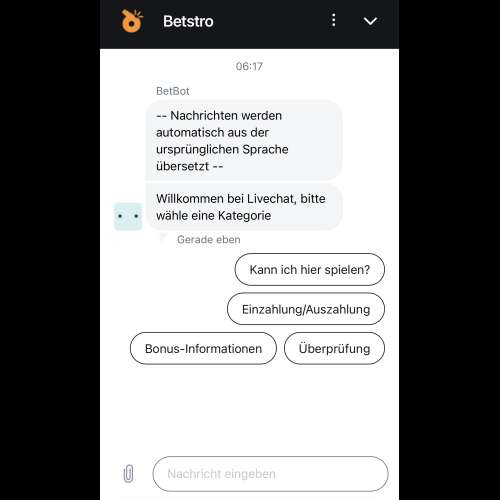500x500 pixels.
Task: Click the 'Gerade eben' timestamp label
Action: pos(209,239)
